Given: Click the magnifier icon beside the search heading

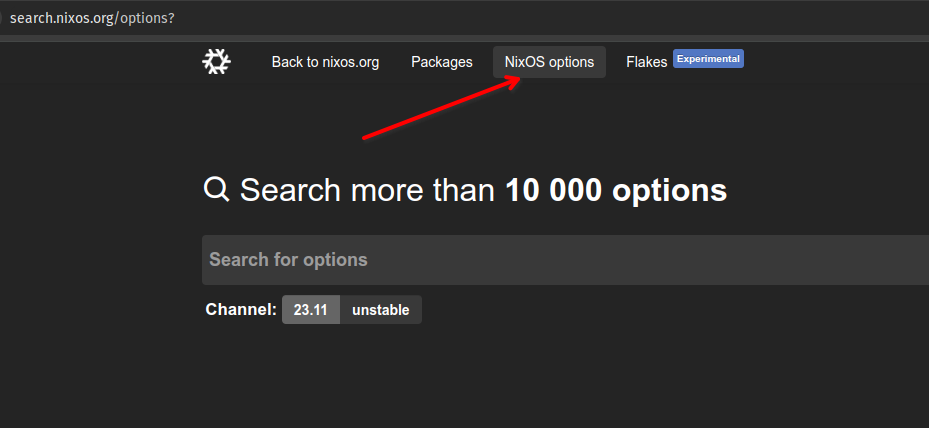Looking at the screenshot, I should pos(216,190).
